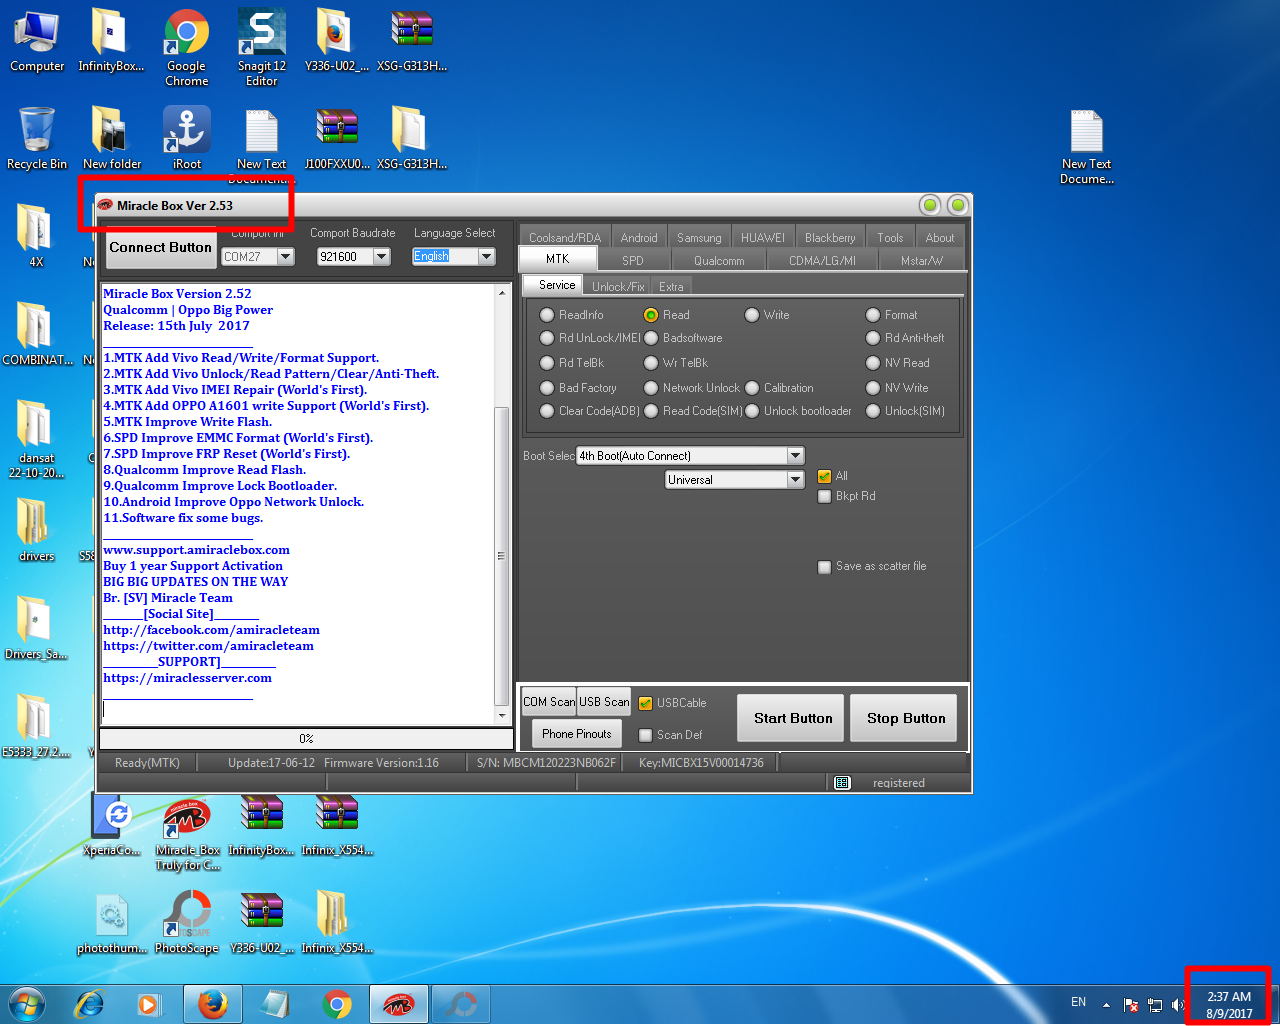Select the dansat 22-10-20 folder

[36, 440]
